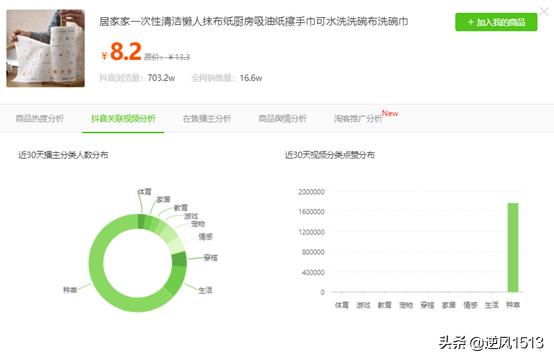Open the paper towel product thumbnail
This screenshot has height=360, width=554.
[46, 48]
